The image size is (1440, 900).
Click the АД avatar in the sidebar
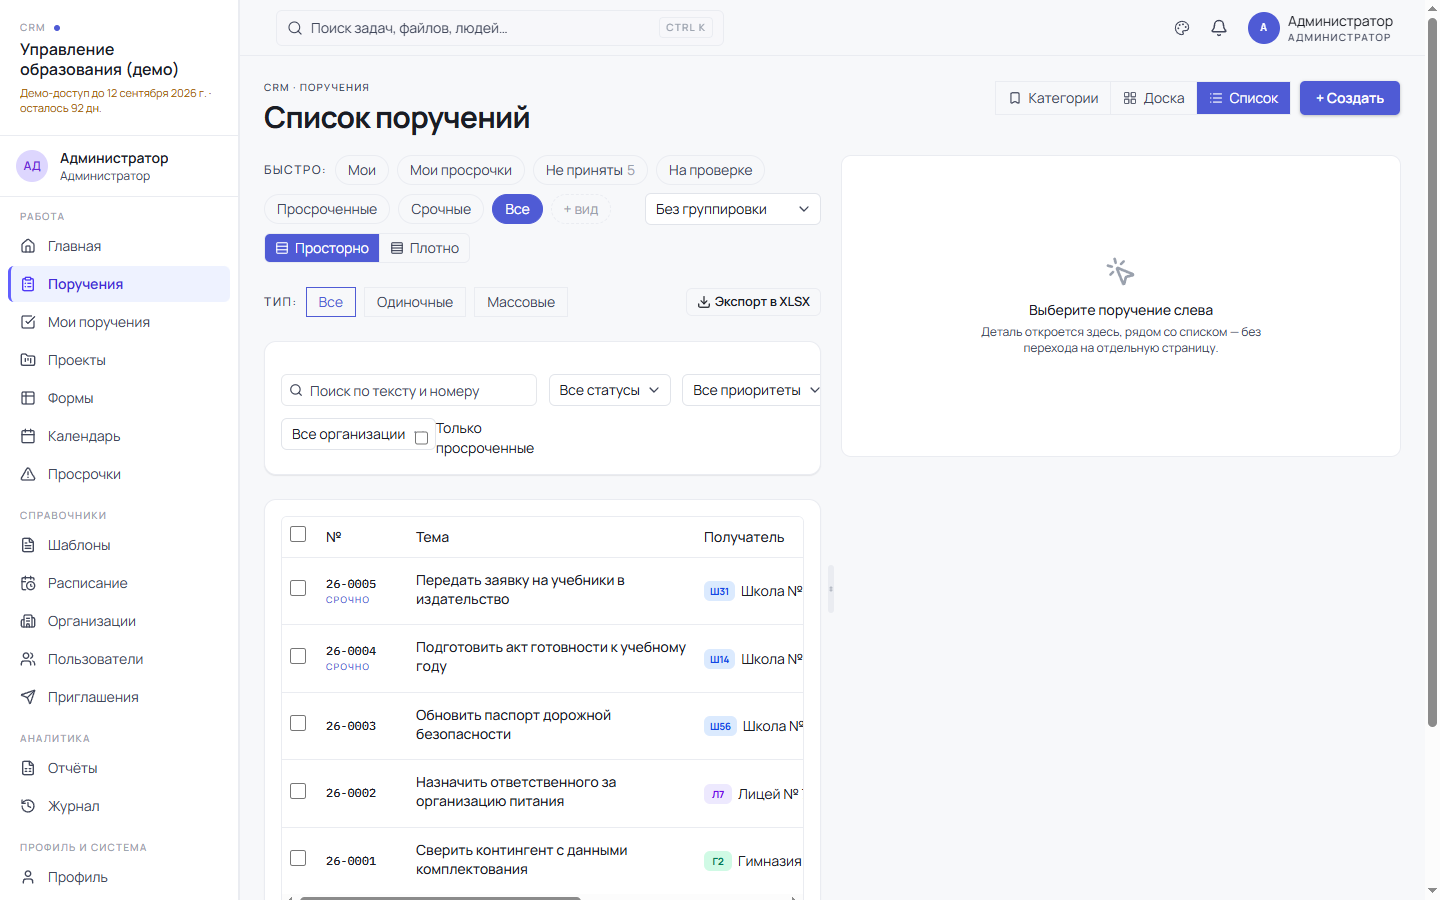(x=32, y=166)
